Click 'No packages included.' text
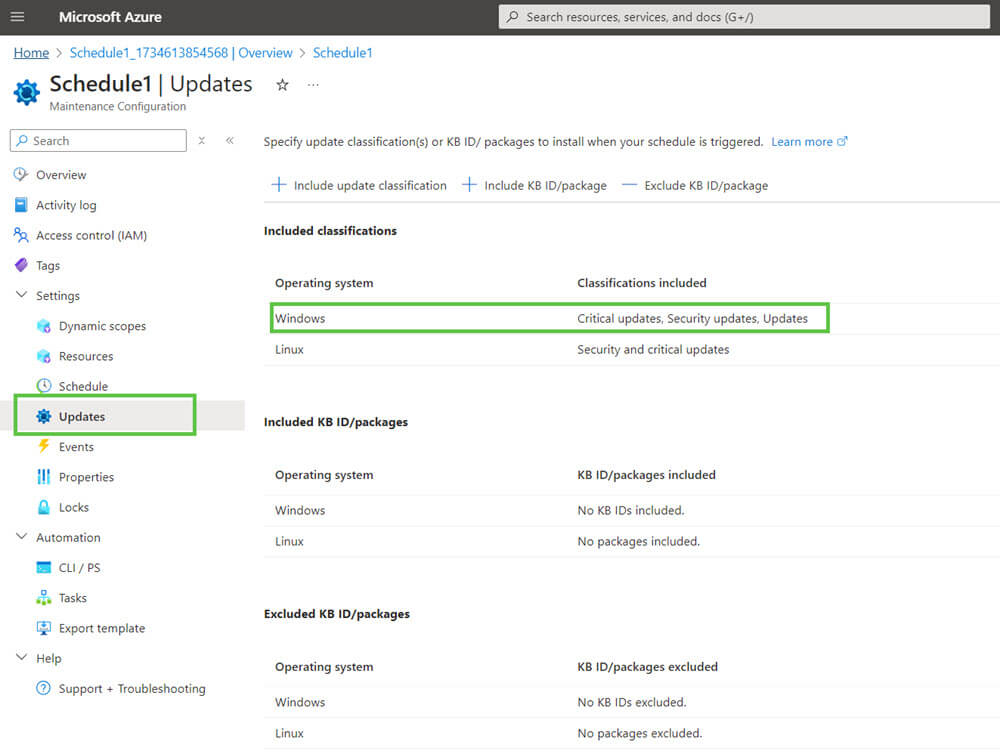This screenshot has width=1000, height=754. pyautogui.click(x=638, y=542)
